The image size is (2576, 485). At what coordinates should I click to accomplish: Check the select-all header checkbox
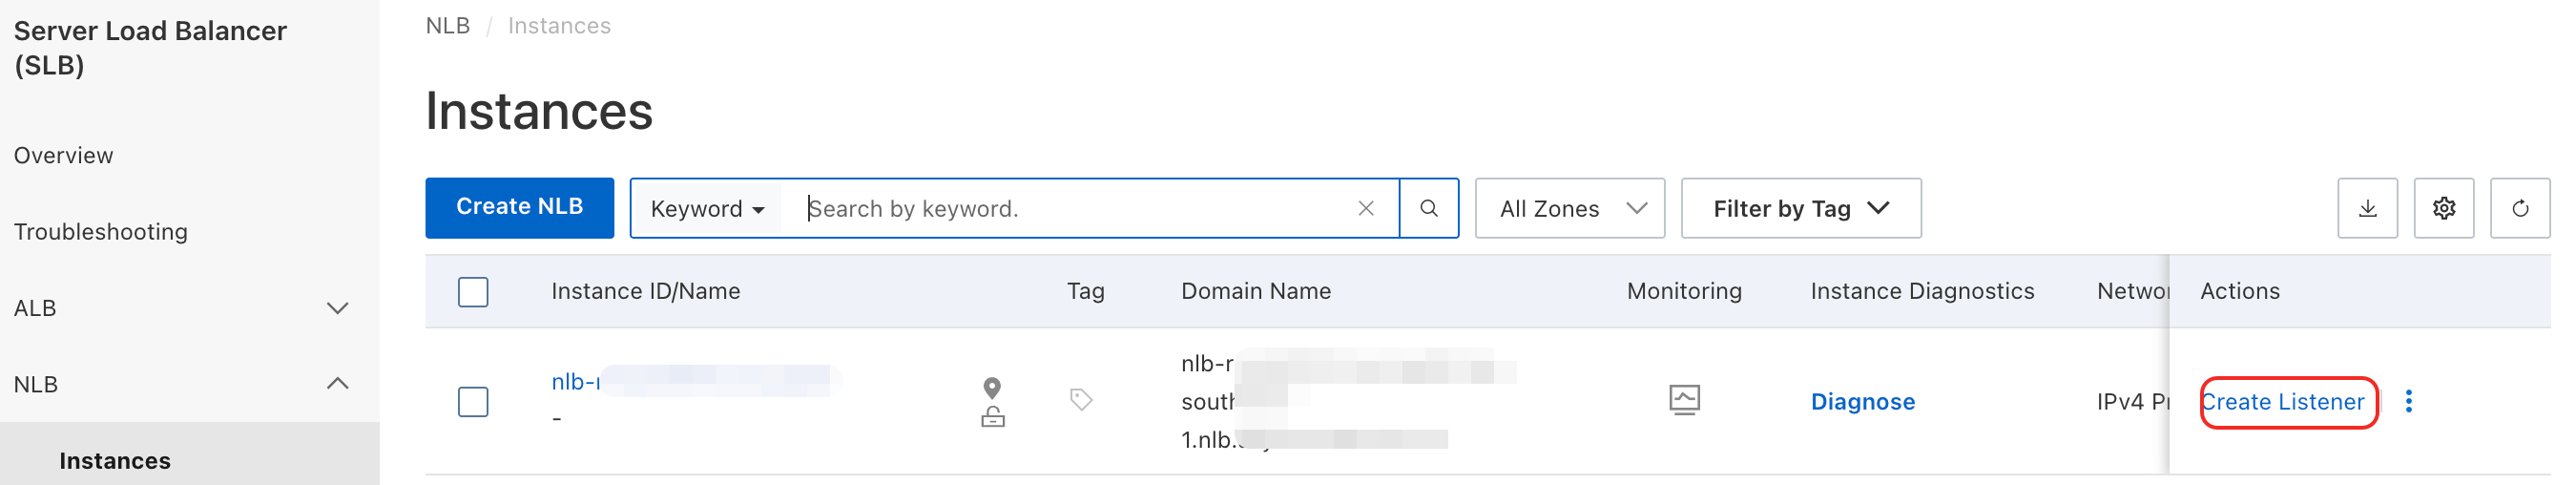473,292
